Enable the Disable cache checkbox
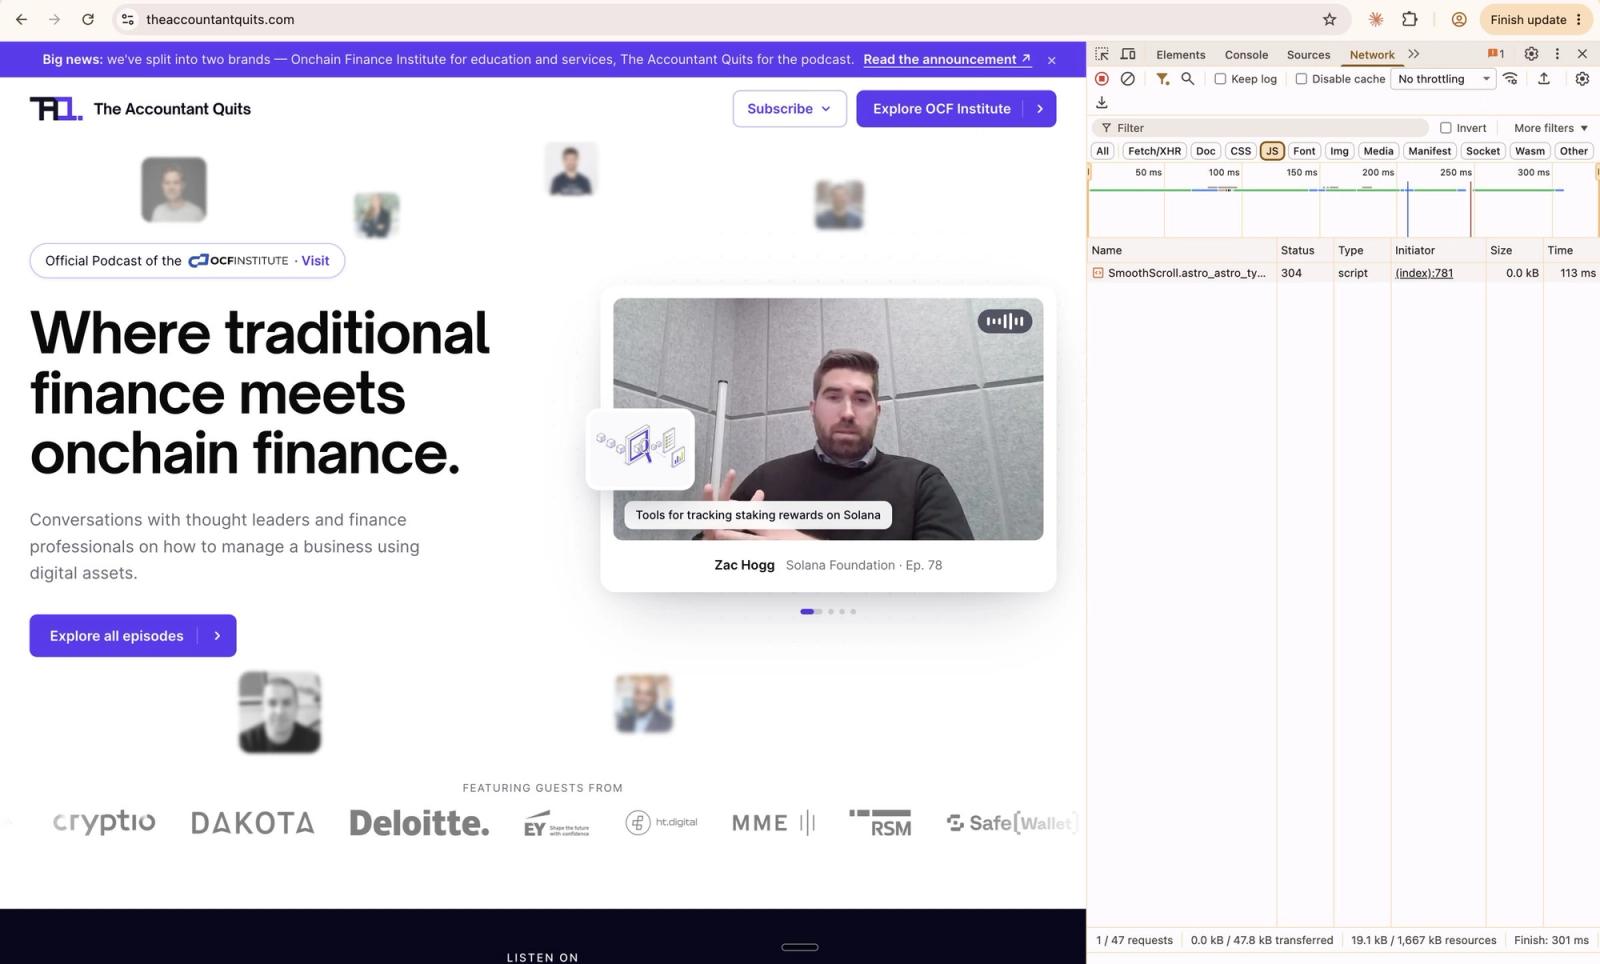 click(x=1301, y=79)
